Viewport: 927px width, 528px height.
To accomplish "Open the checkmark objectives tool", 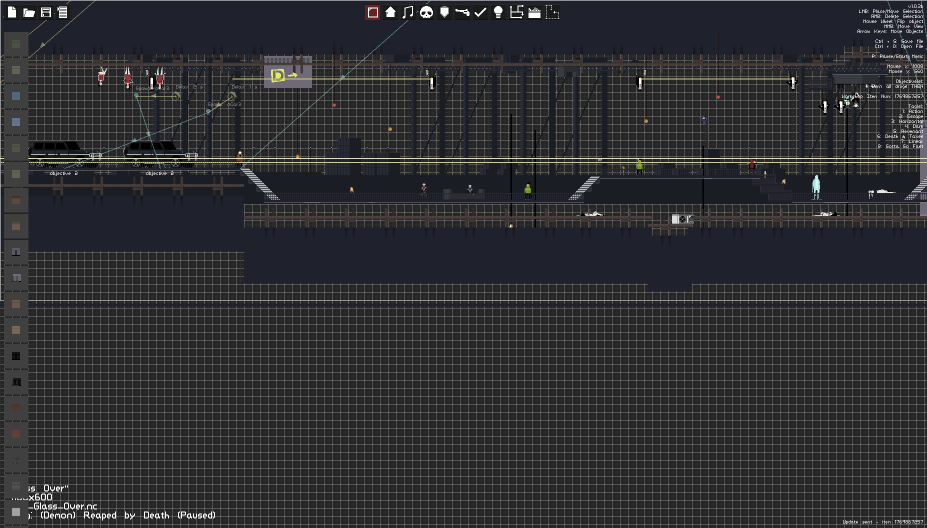I will [x=480, y=12].
